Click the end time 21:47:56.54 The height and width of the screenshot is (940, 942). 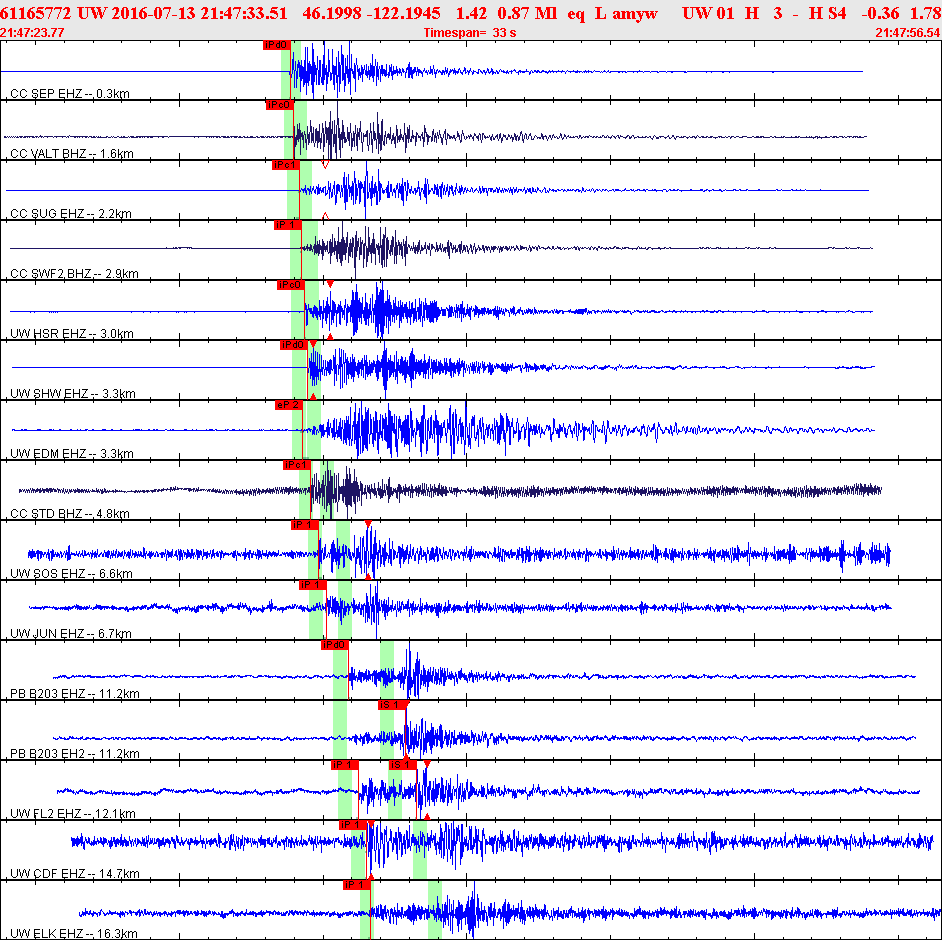908,33
